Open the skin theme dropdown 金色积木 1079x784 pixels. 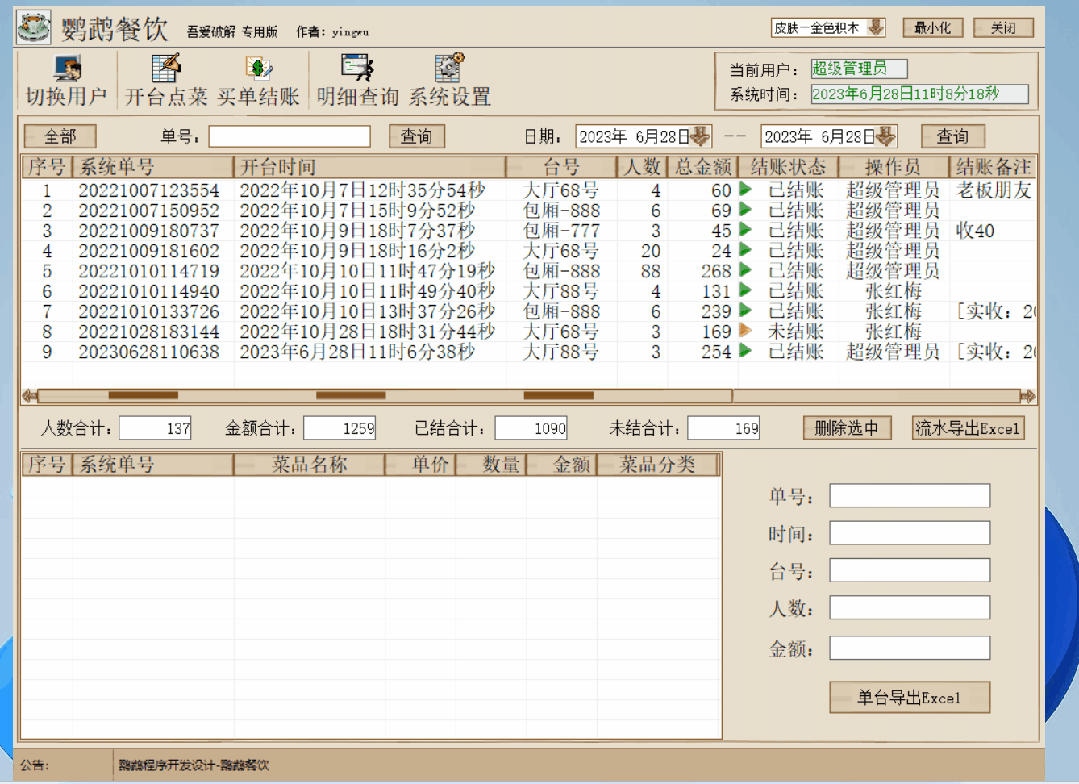pyautogui.click(x=875, y=28)
